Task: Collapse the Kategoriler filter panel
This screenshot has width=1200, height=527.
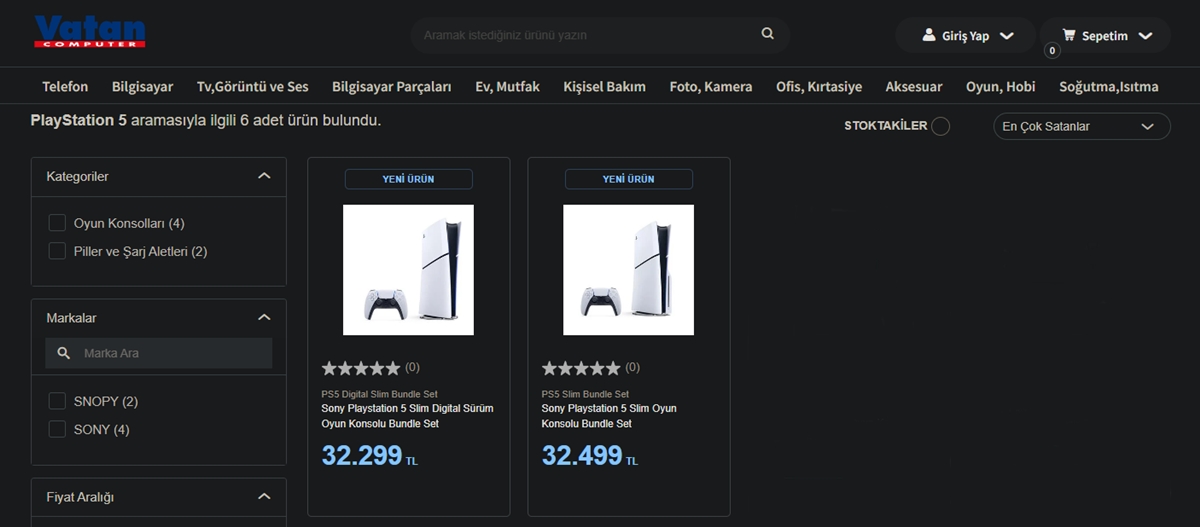Action: pos(264,176)
